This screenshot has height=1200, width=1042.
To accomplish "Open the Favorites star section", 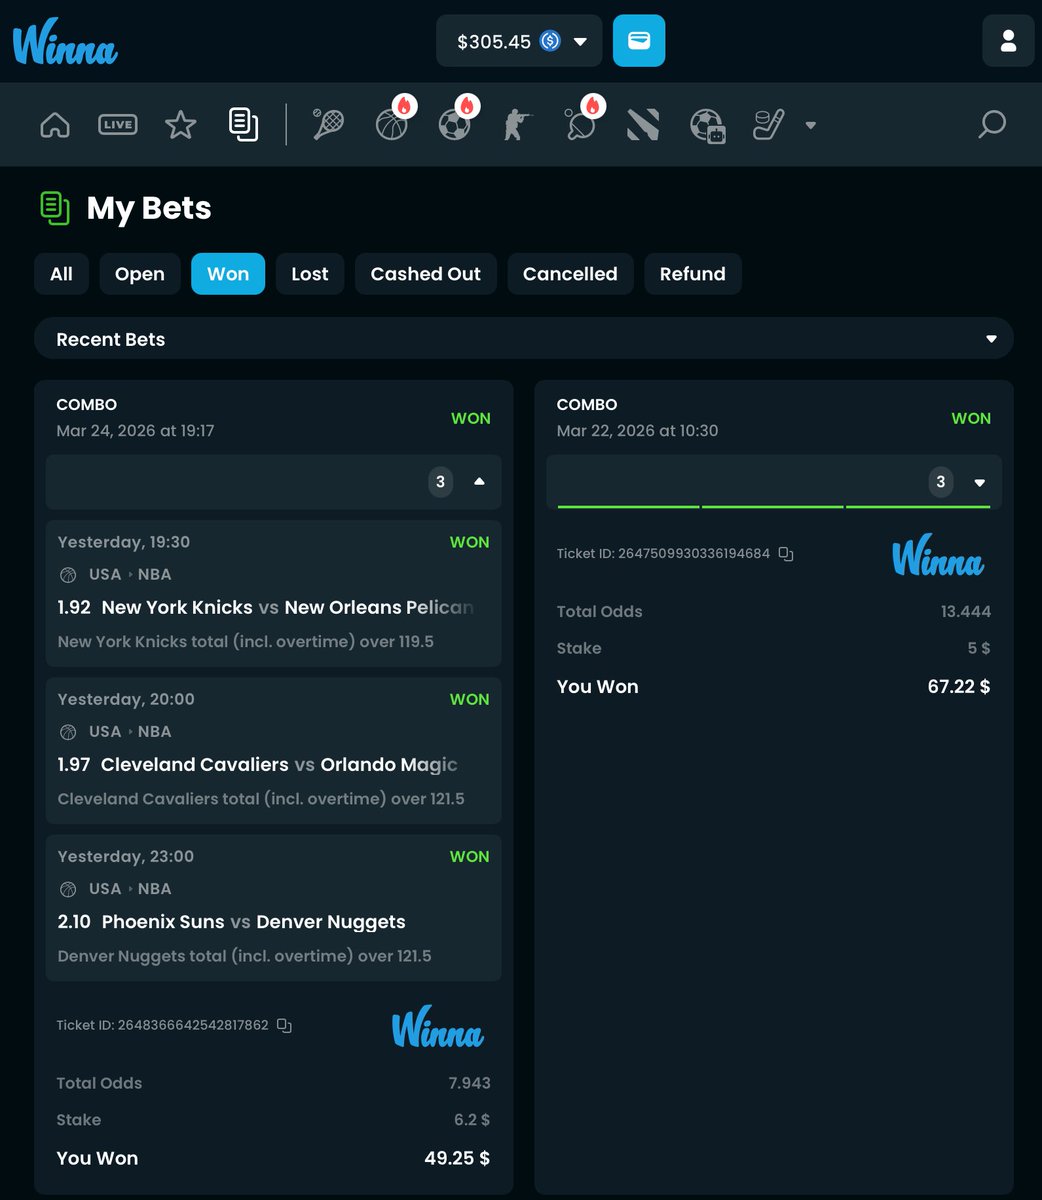I will [x=180, y=124].
